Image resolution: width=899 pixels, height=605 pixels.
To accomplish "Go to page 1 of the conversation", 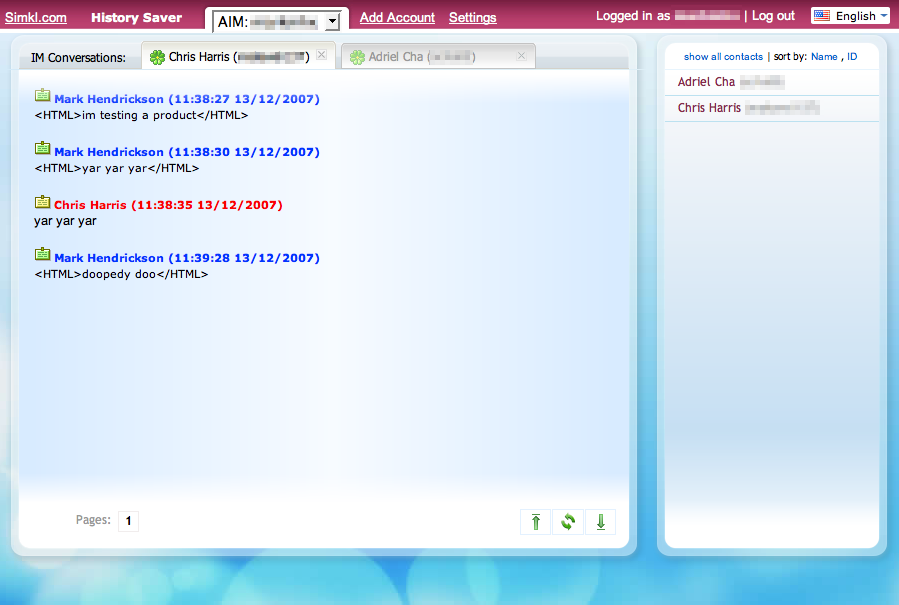I will (128, 521).
